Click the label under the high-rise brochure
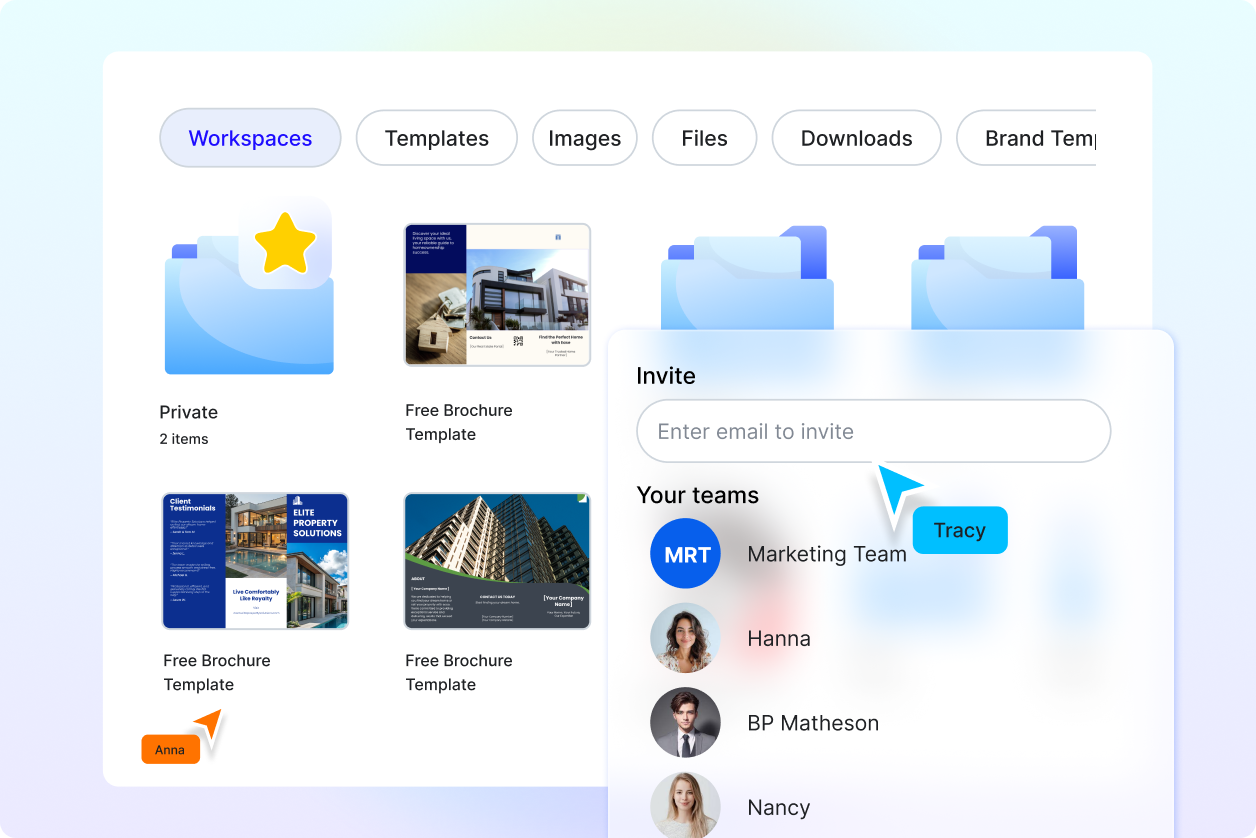The height and width of the screenshot is (838, 1256). (459, 672)
